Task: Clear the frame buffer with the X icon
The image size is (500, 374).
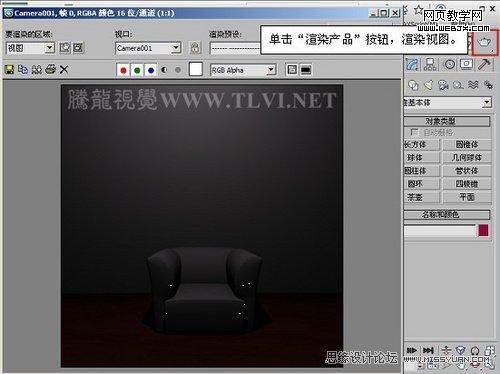Action: click(64, 69)
